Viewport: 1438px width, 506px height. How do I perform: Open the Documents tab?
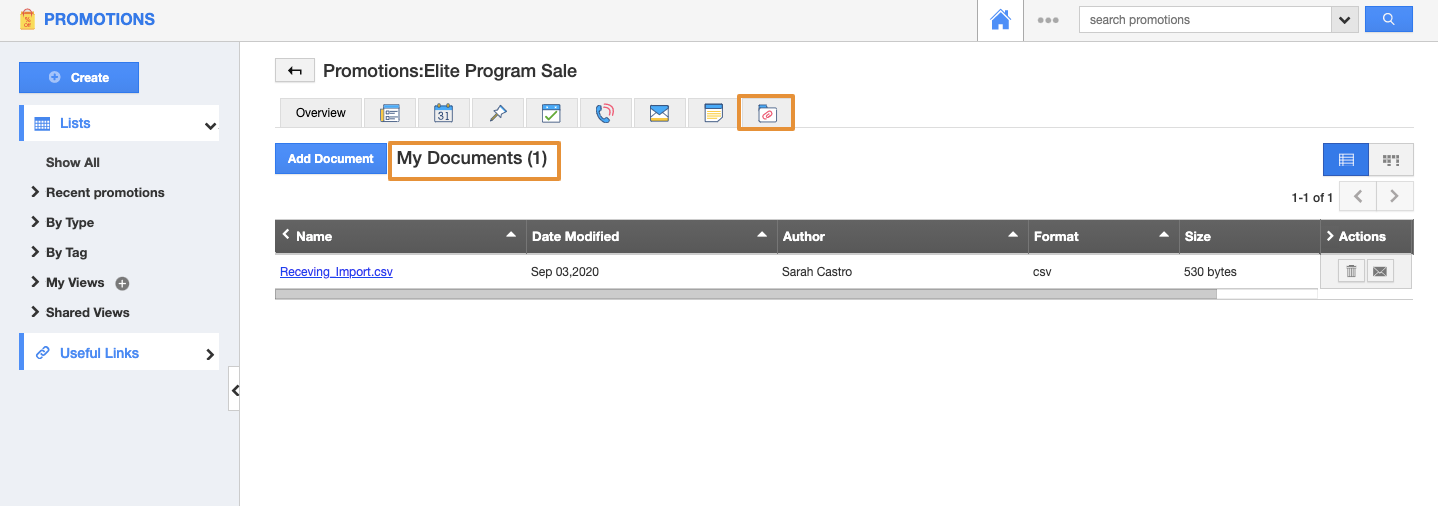(x=766, y=113)
